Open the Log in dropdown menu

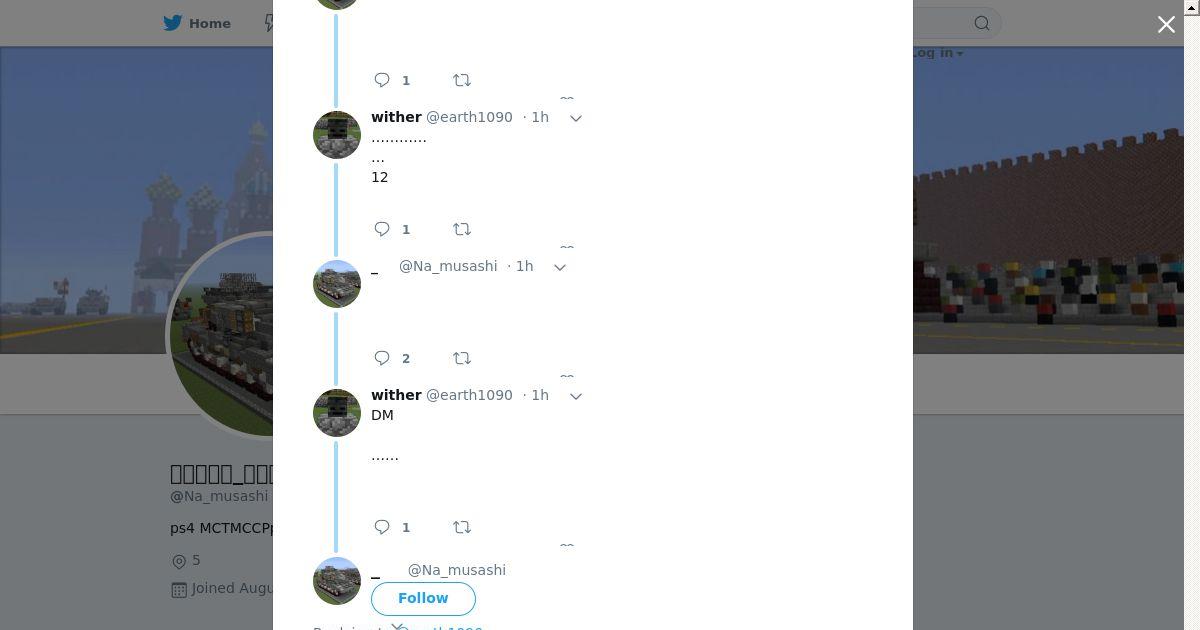pyautogui.click(x=937, y=53)
